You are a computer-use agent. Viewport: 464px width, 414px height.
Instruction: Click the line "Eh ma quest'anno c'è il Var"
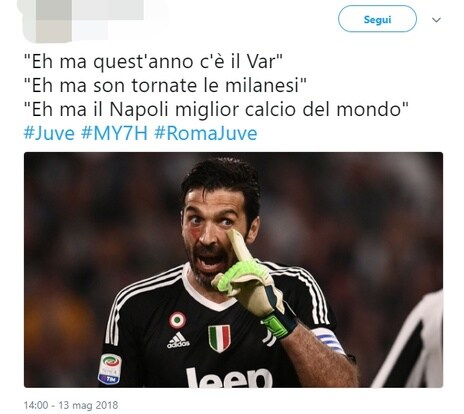[153, 62]
